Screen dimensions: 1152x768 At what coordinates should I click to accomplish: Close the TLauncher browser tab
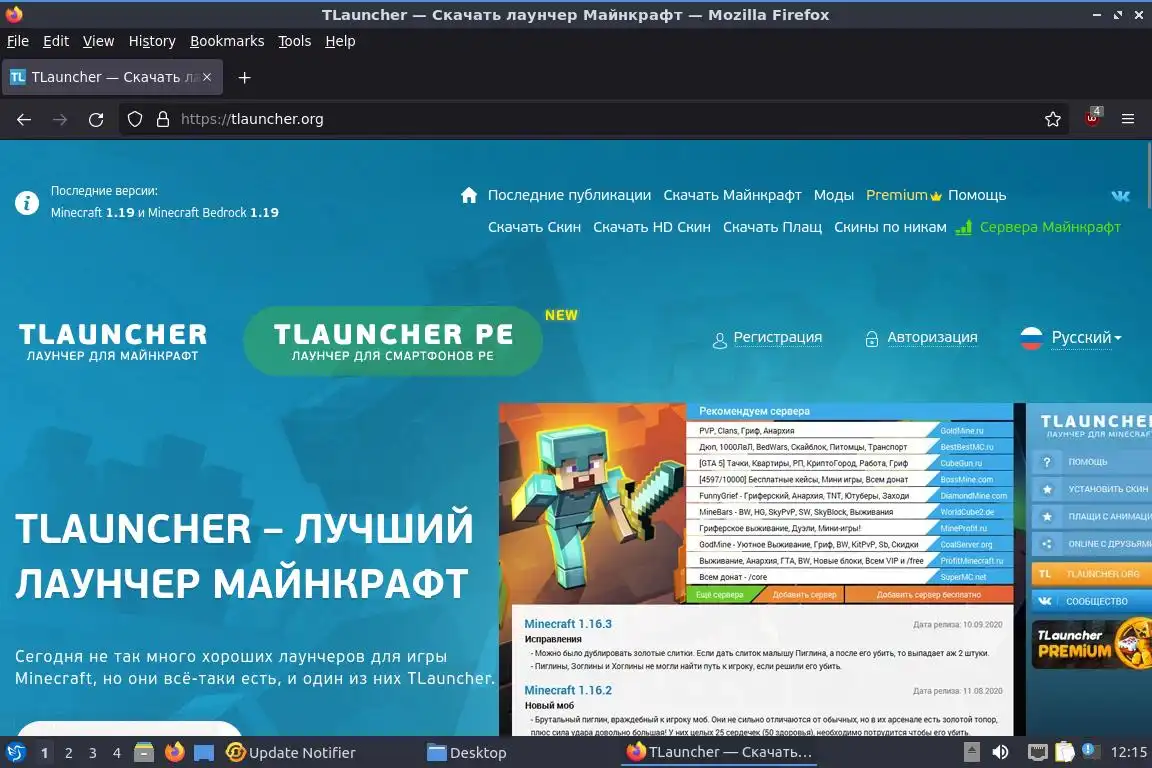207,76
